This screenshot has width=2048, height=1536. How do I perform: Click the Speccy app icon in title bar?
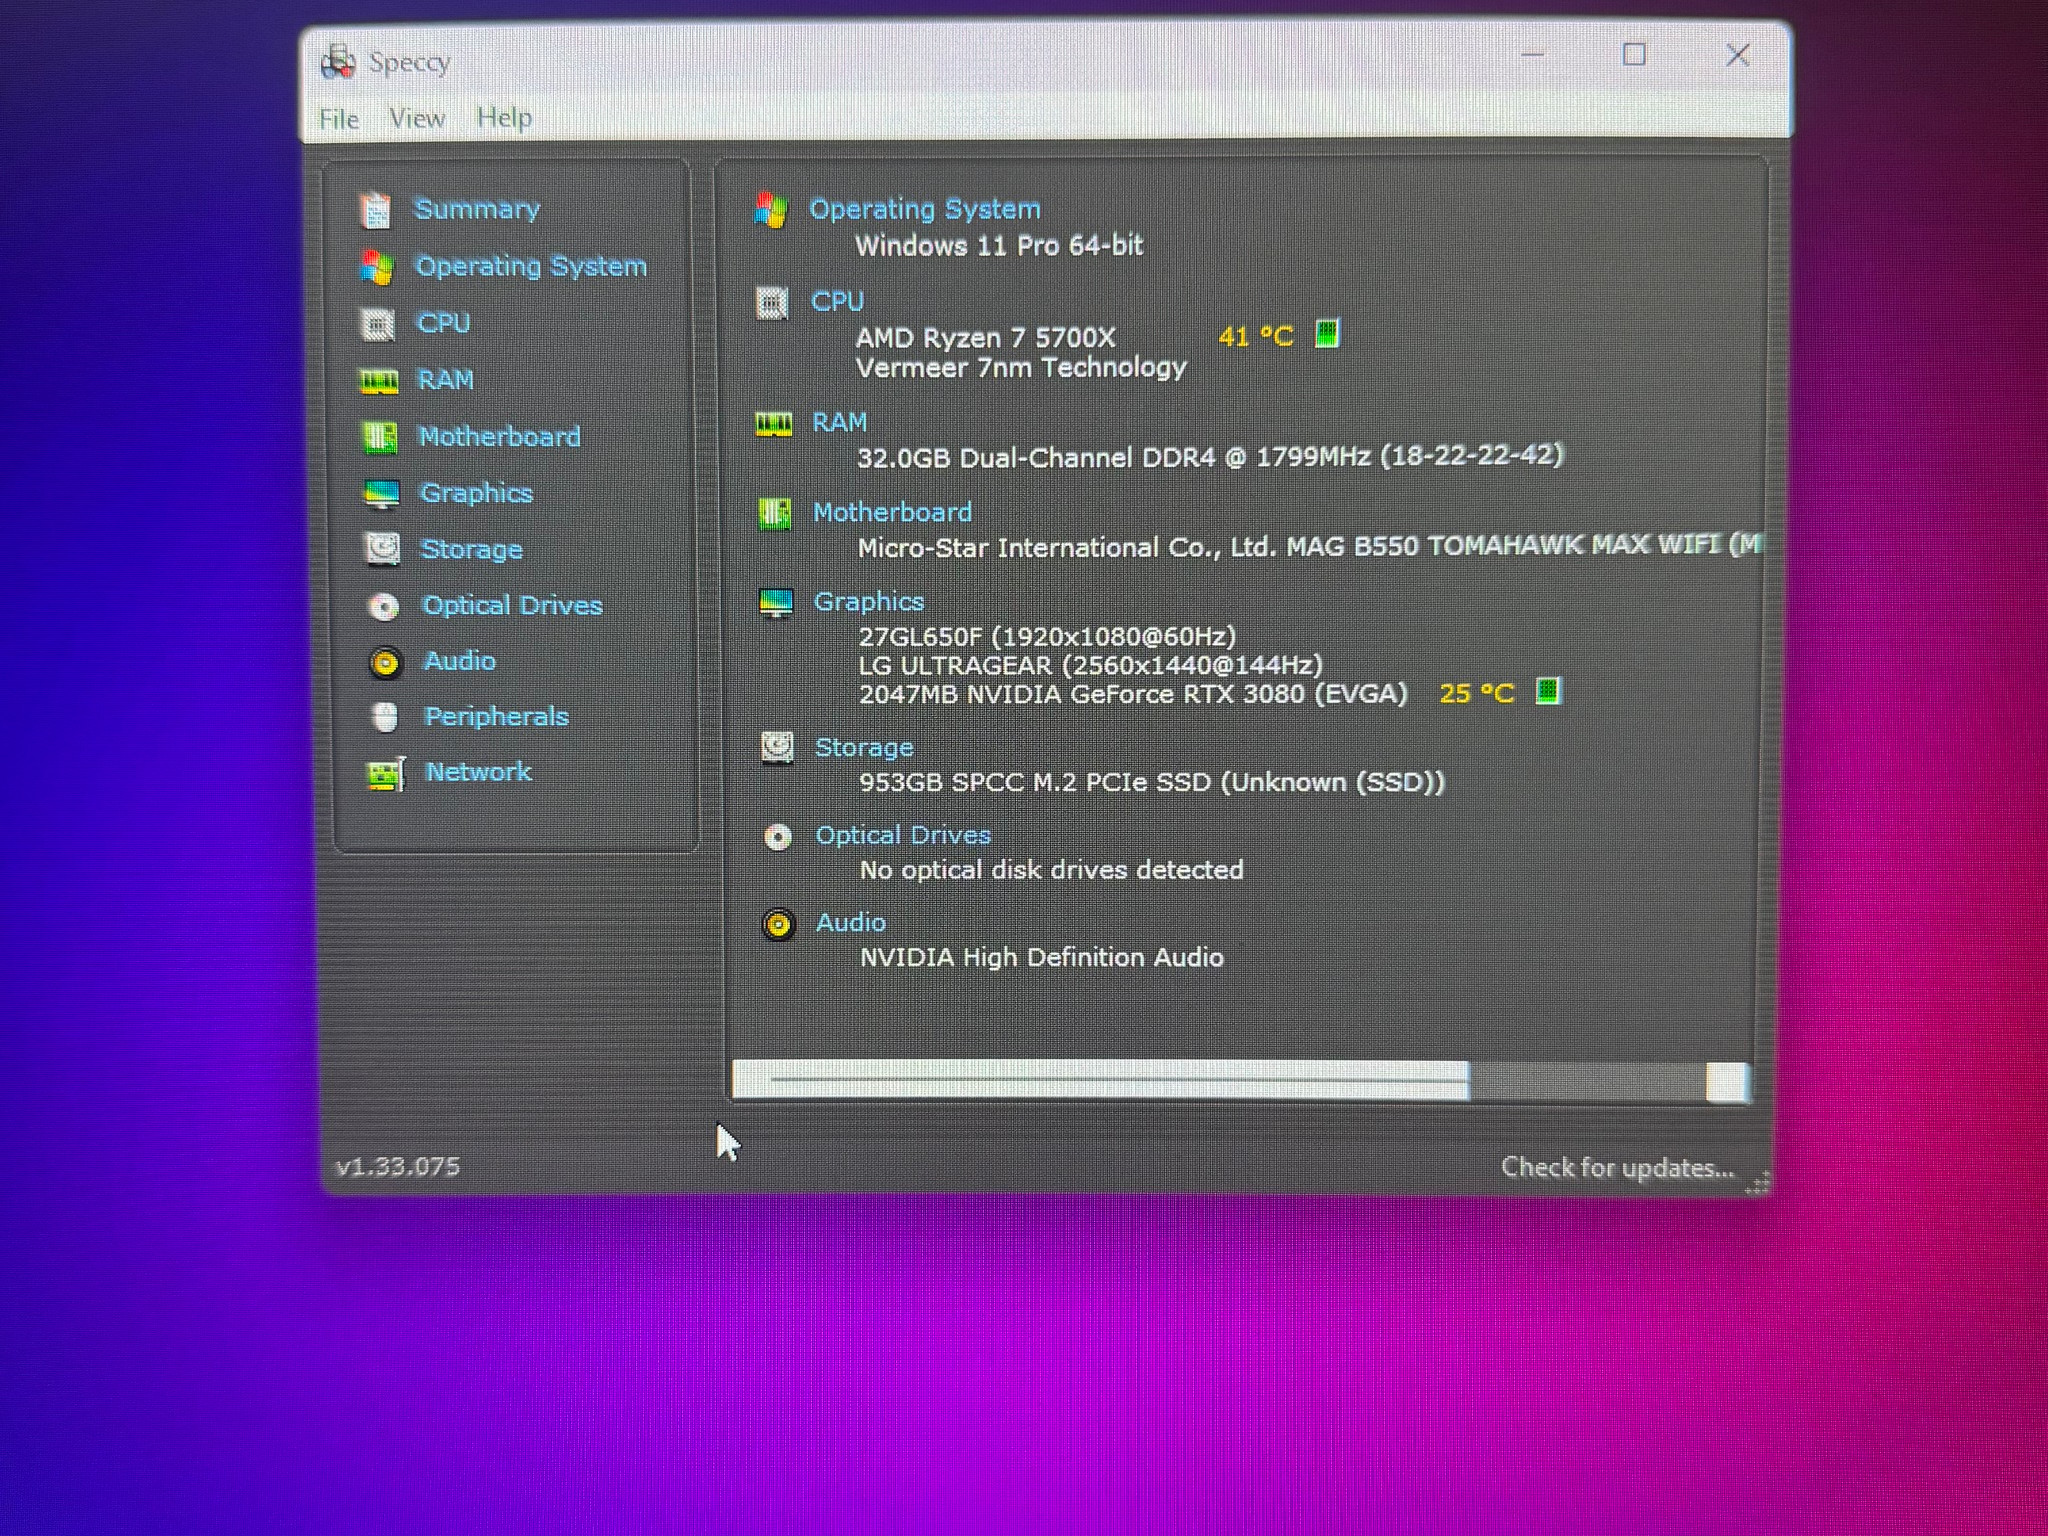point(338,62)
